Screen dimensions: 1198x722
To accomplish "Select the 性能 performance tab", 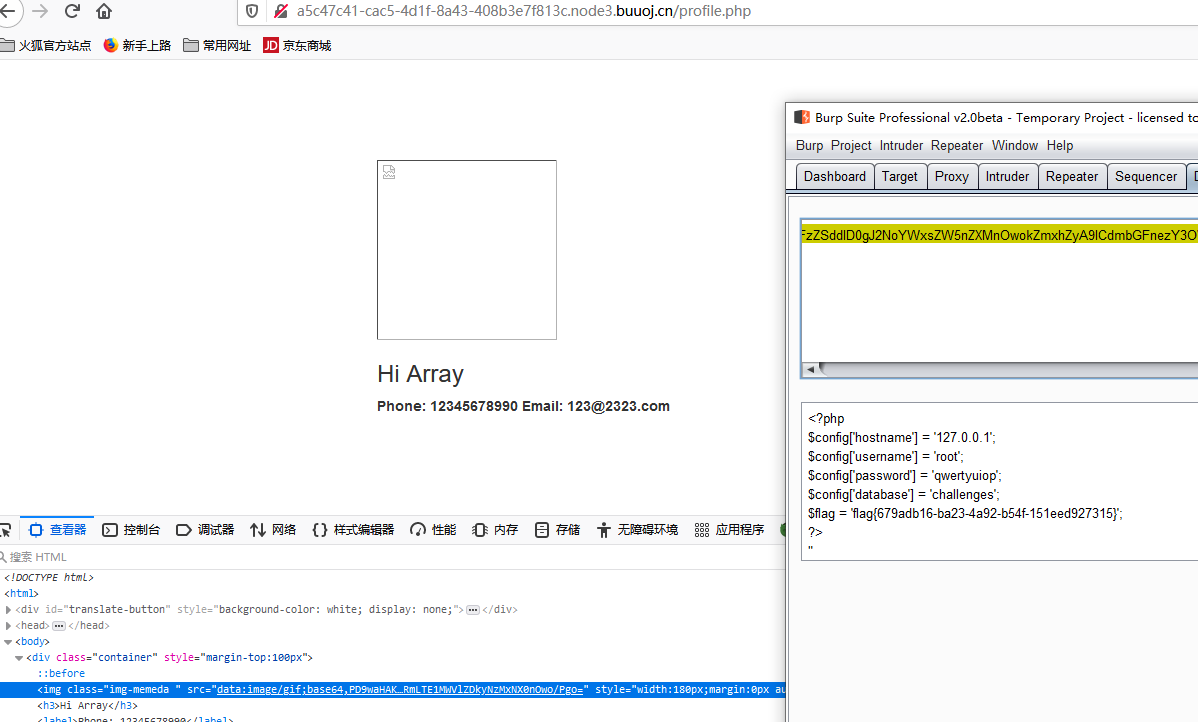I will point(432,529).
